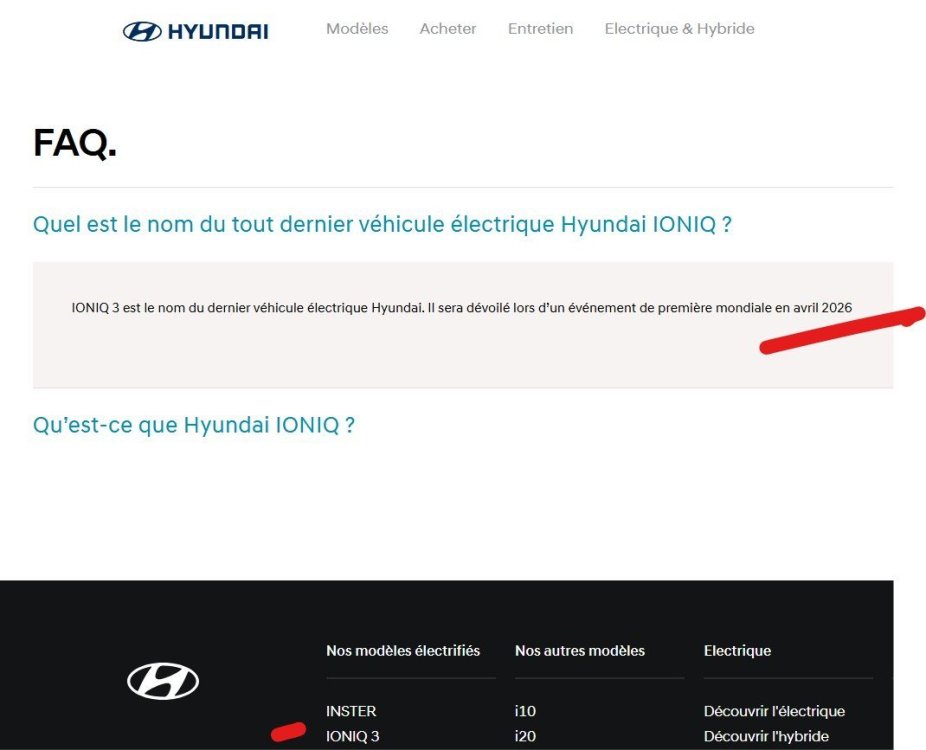This screenshot has width=926, height=750.
Task: Click the FAQ. page heading
Action: (75, 143)
